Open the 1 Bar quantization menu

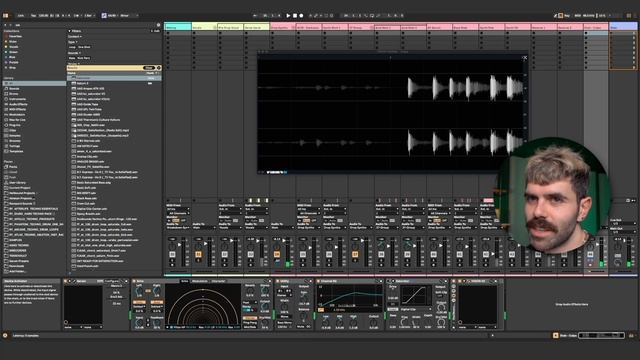coord(89,16)
